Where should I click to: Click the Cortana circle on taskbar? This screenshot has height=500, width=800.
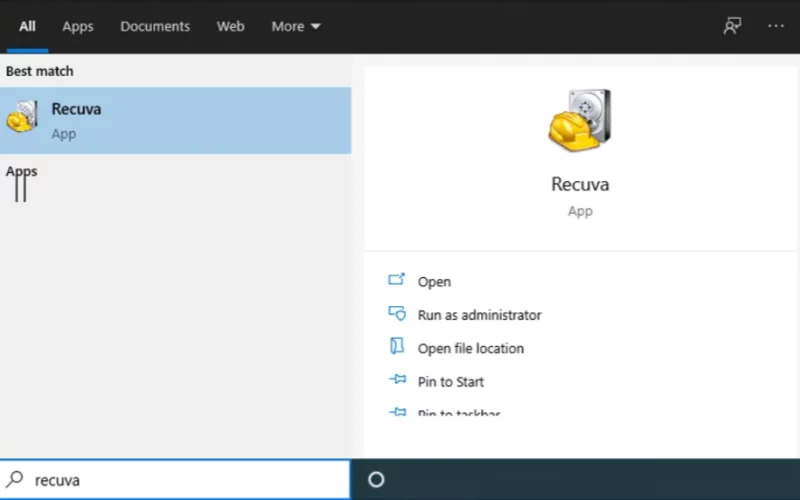pyautogui.click(x=377, y=480)
